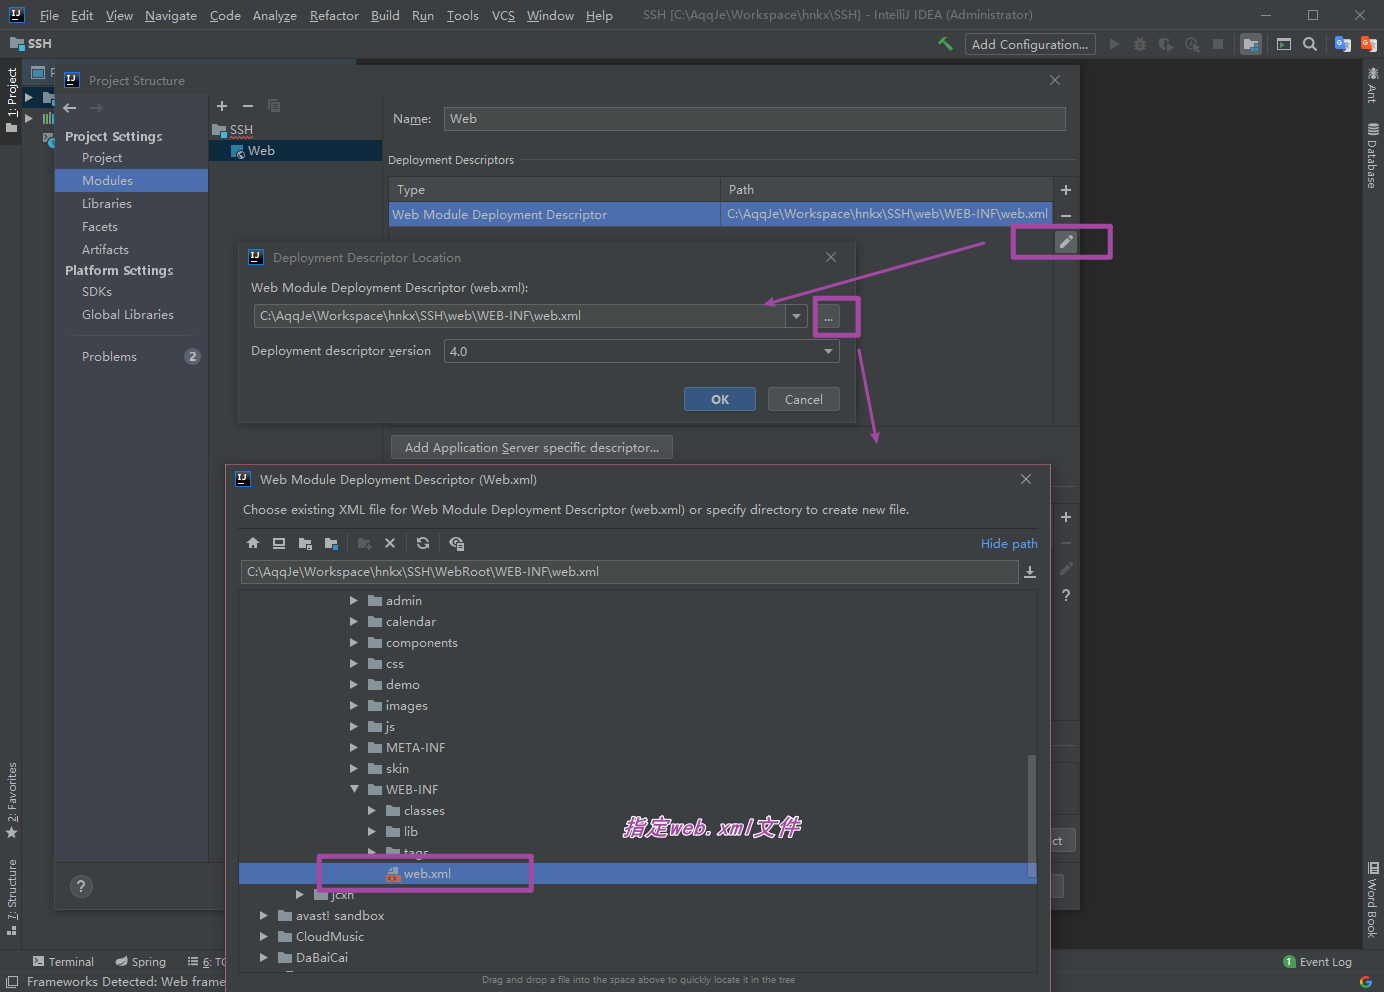The image size is (1384, 992).
Task: Browse descriptor path with ellipsis button
Action: [x=828, y=317]
